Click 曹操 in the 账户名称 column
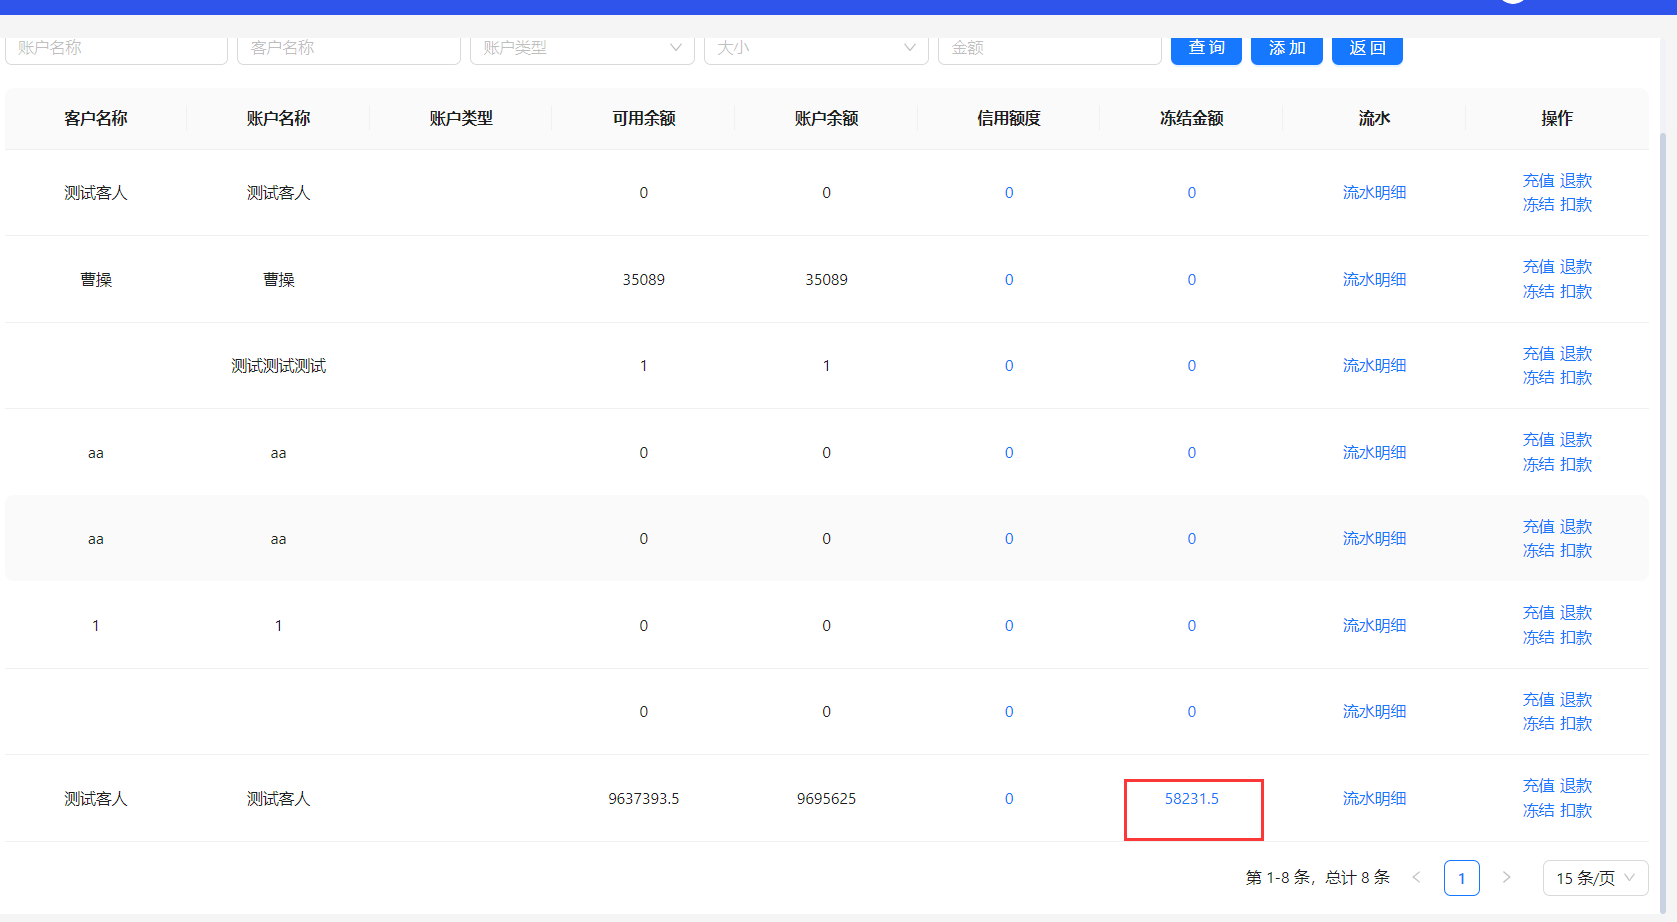This screenshot has width=1677, height=922. 279,280
